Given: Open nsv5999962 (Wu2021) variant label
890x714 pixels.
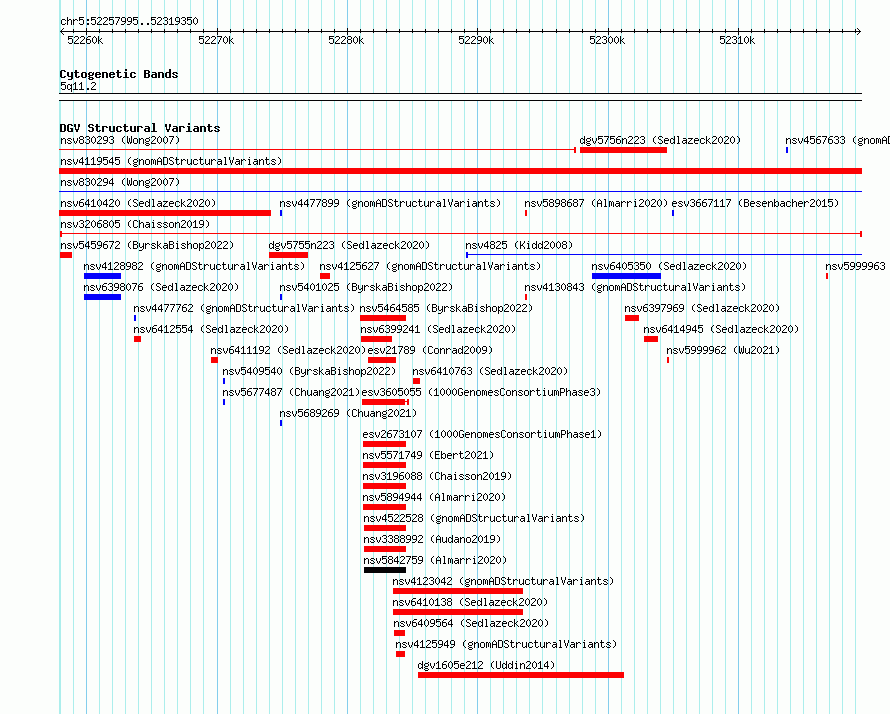Looking at the screenshot, I should (723, 350).
